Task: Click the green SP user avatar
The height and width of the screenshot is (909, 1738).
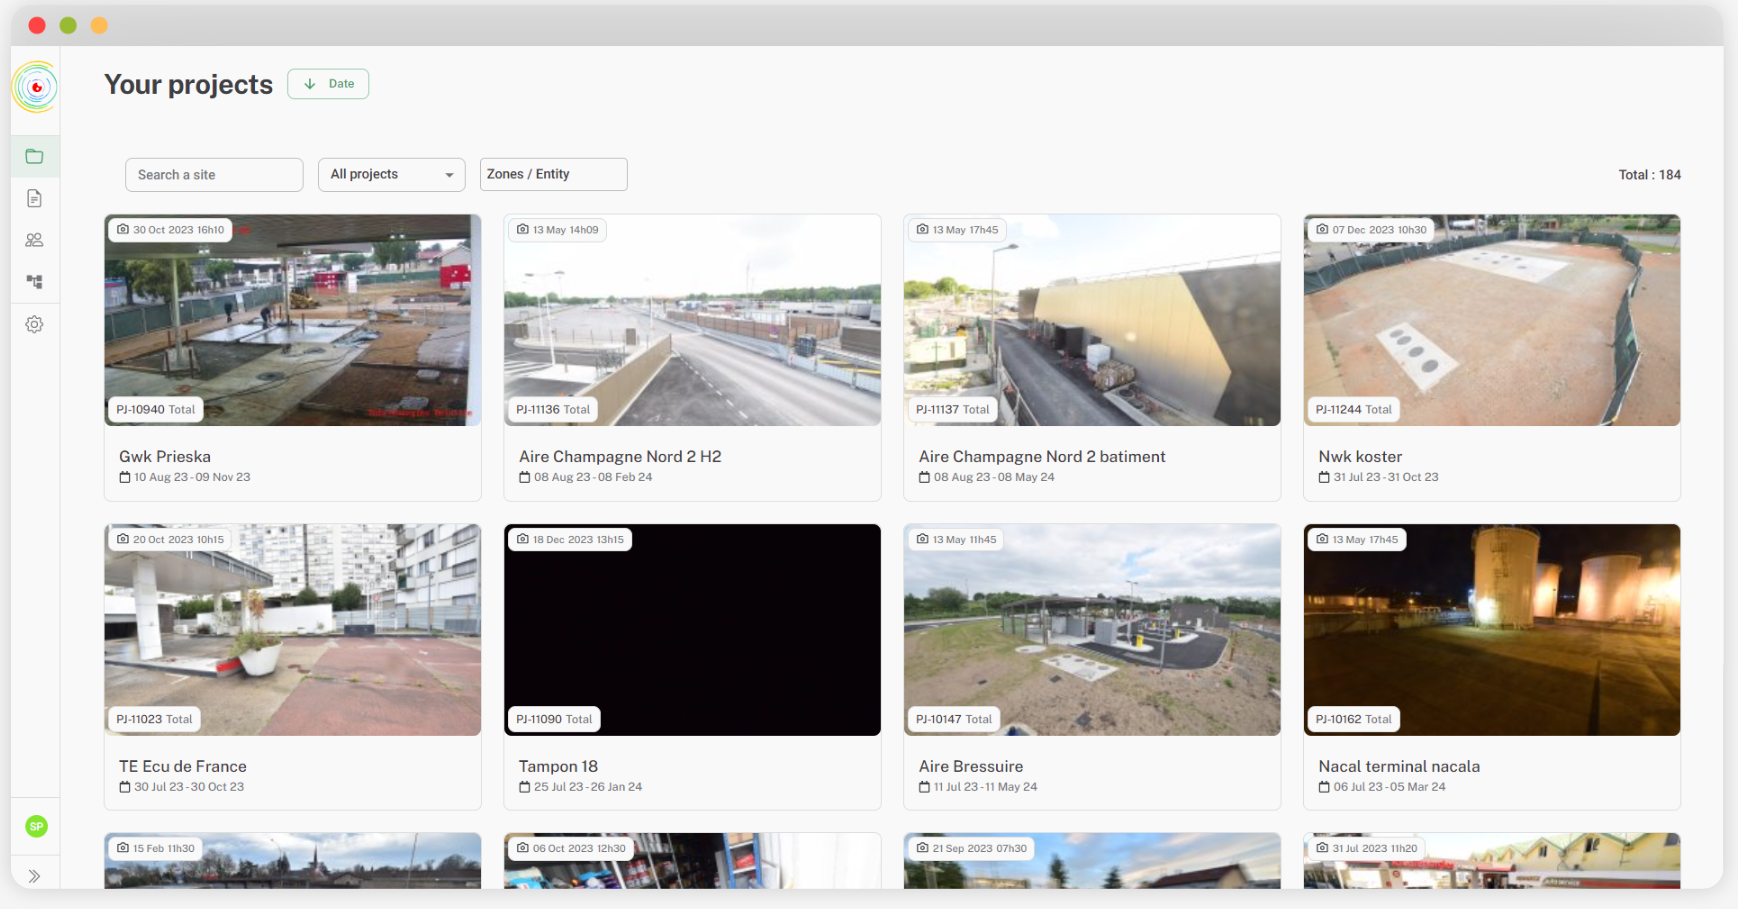Action: [x=36, y=826]
